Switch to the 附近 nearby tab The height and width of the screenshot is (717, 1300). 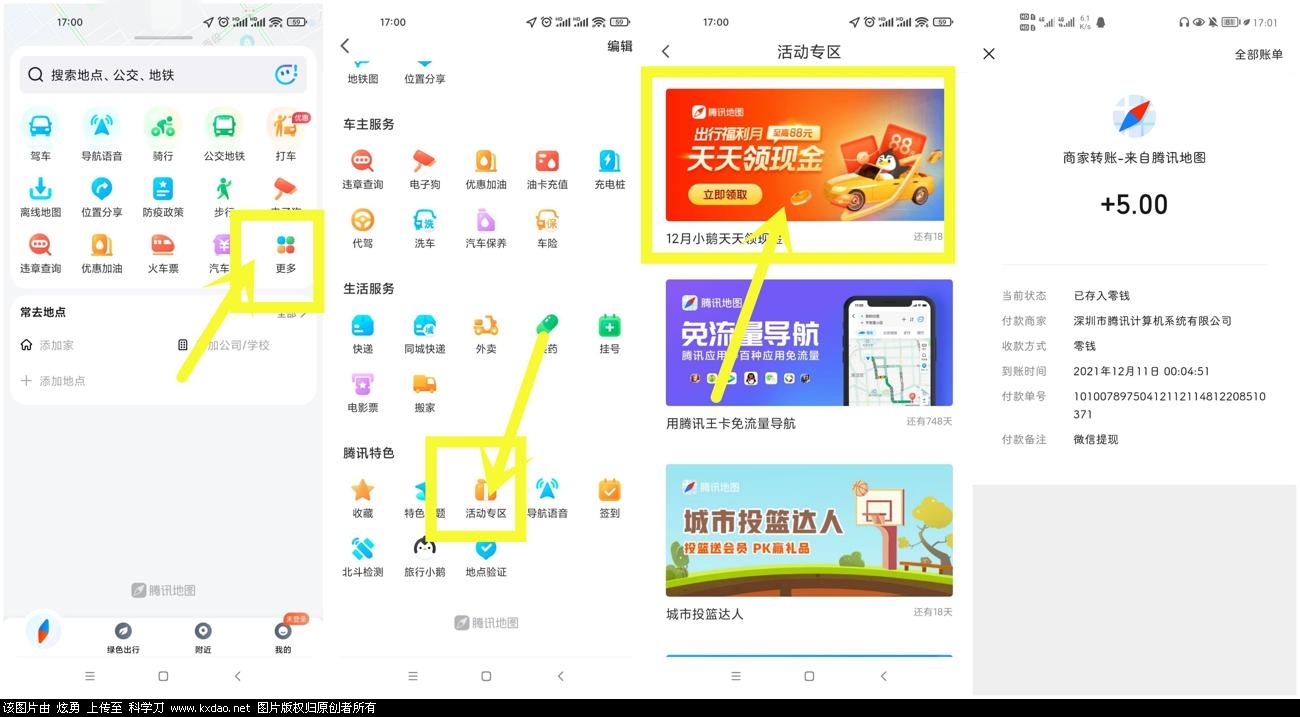(x=203, y=636)
